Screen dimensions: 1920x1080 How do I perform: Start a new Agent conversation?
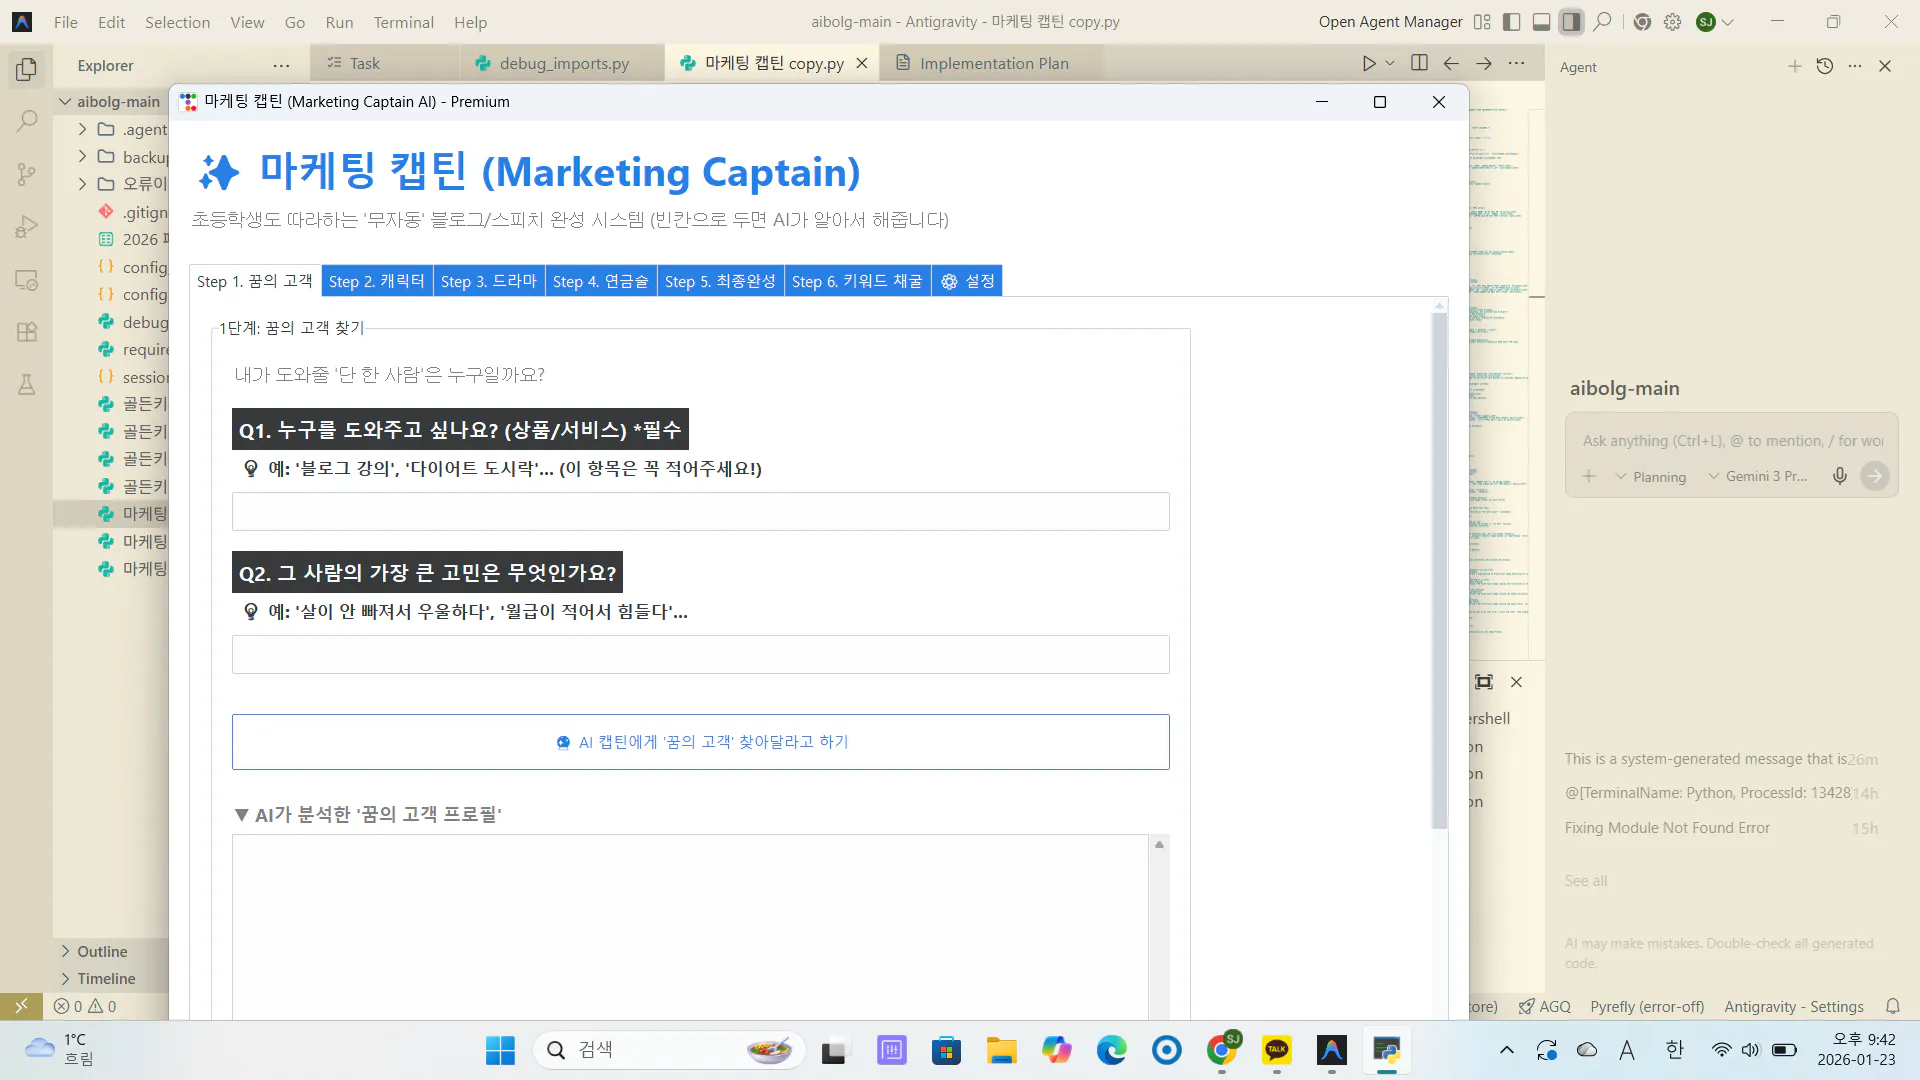point(1793,66)
